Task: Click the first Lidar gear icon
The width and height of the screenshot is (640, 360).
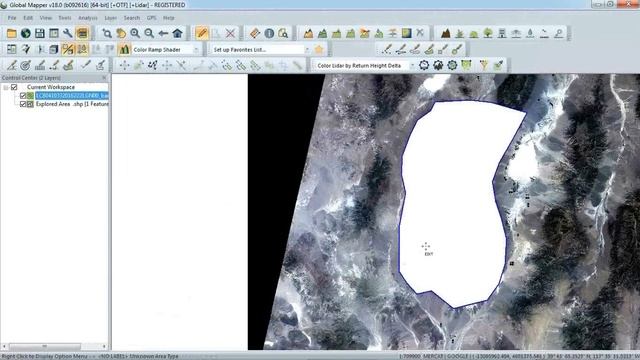Action: (x=424, y=65)
